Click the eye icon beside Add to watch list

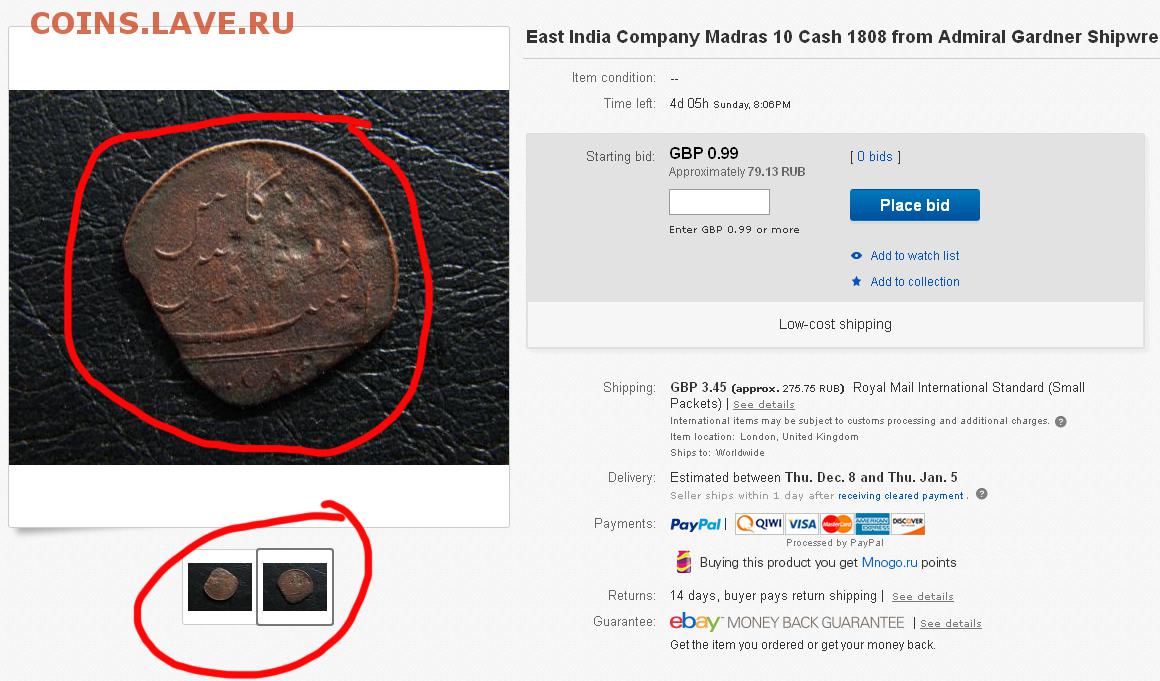click(x=856, y=256)
